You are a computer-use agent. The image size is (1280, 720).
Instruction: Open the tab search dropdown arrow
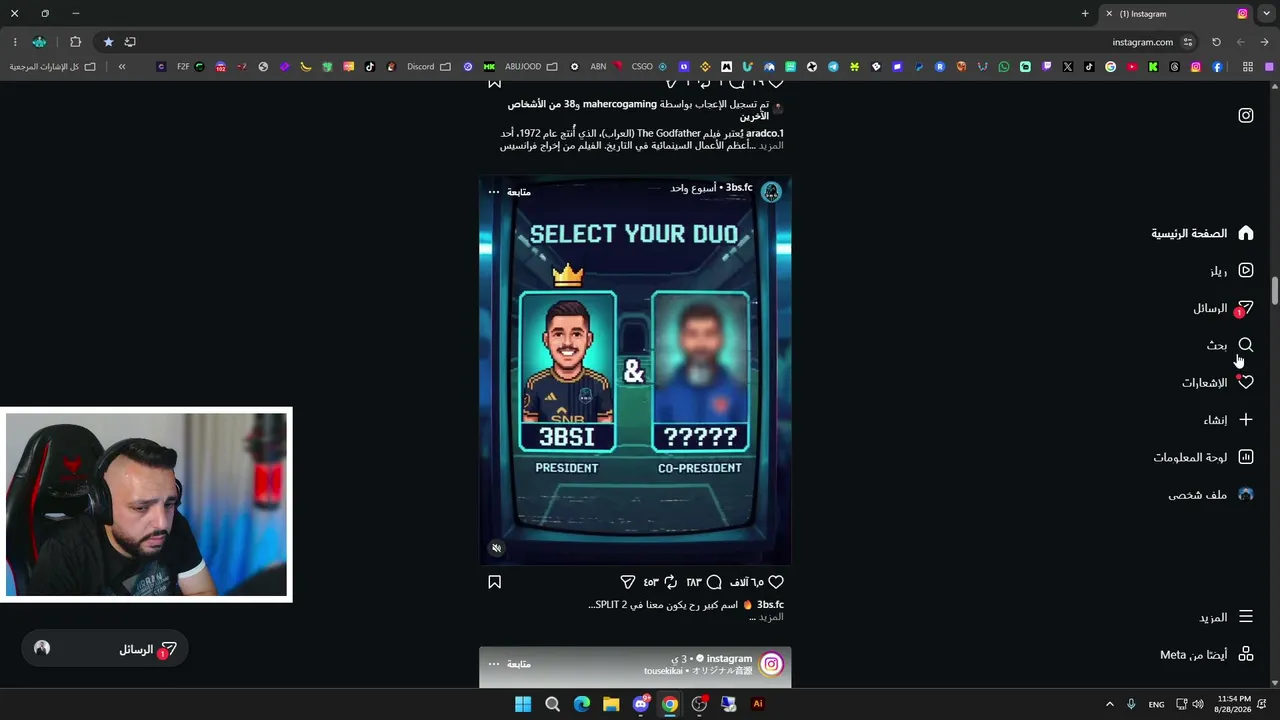coord(1266,14)
